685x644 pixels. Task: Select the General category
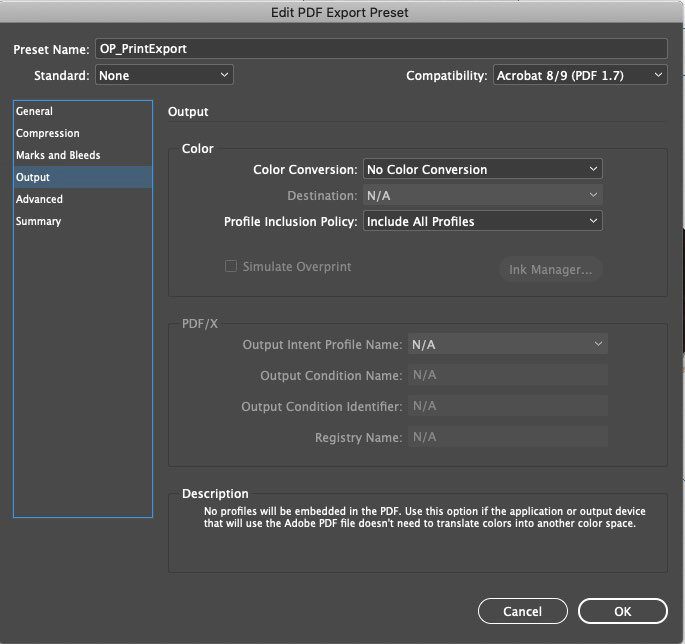click(x=83, y=111)
